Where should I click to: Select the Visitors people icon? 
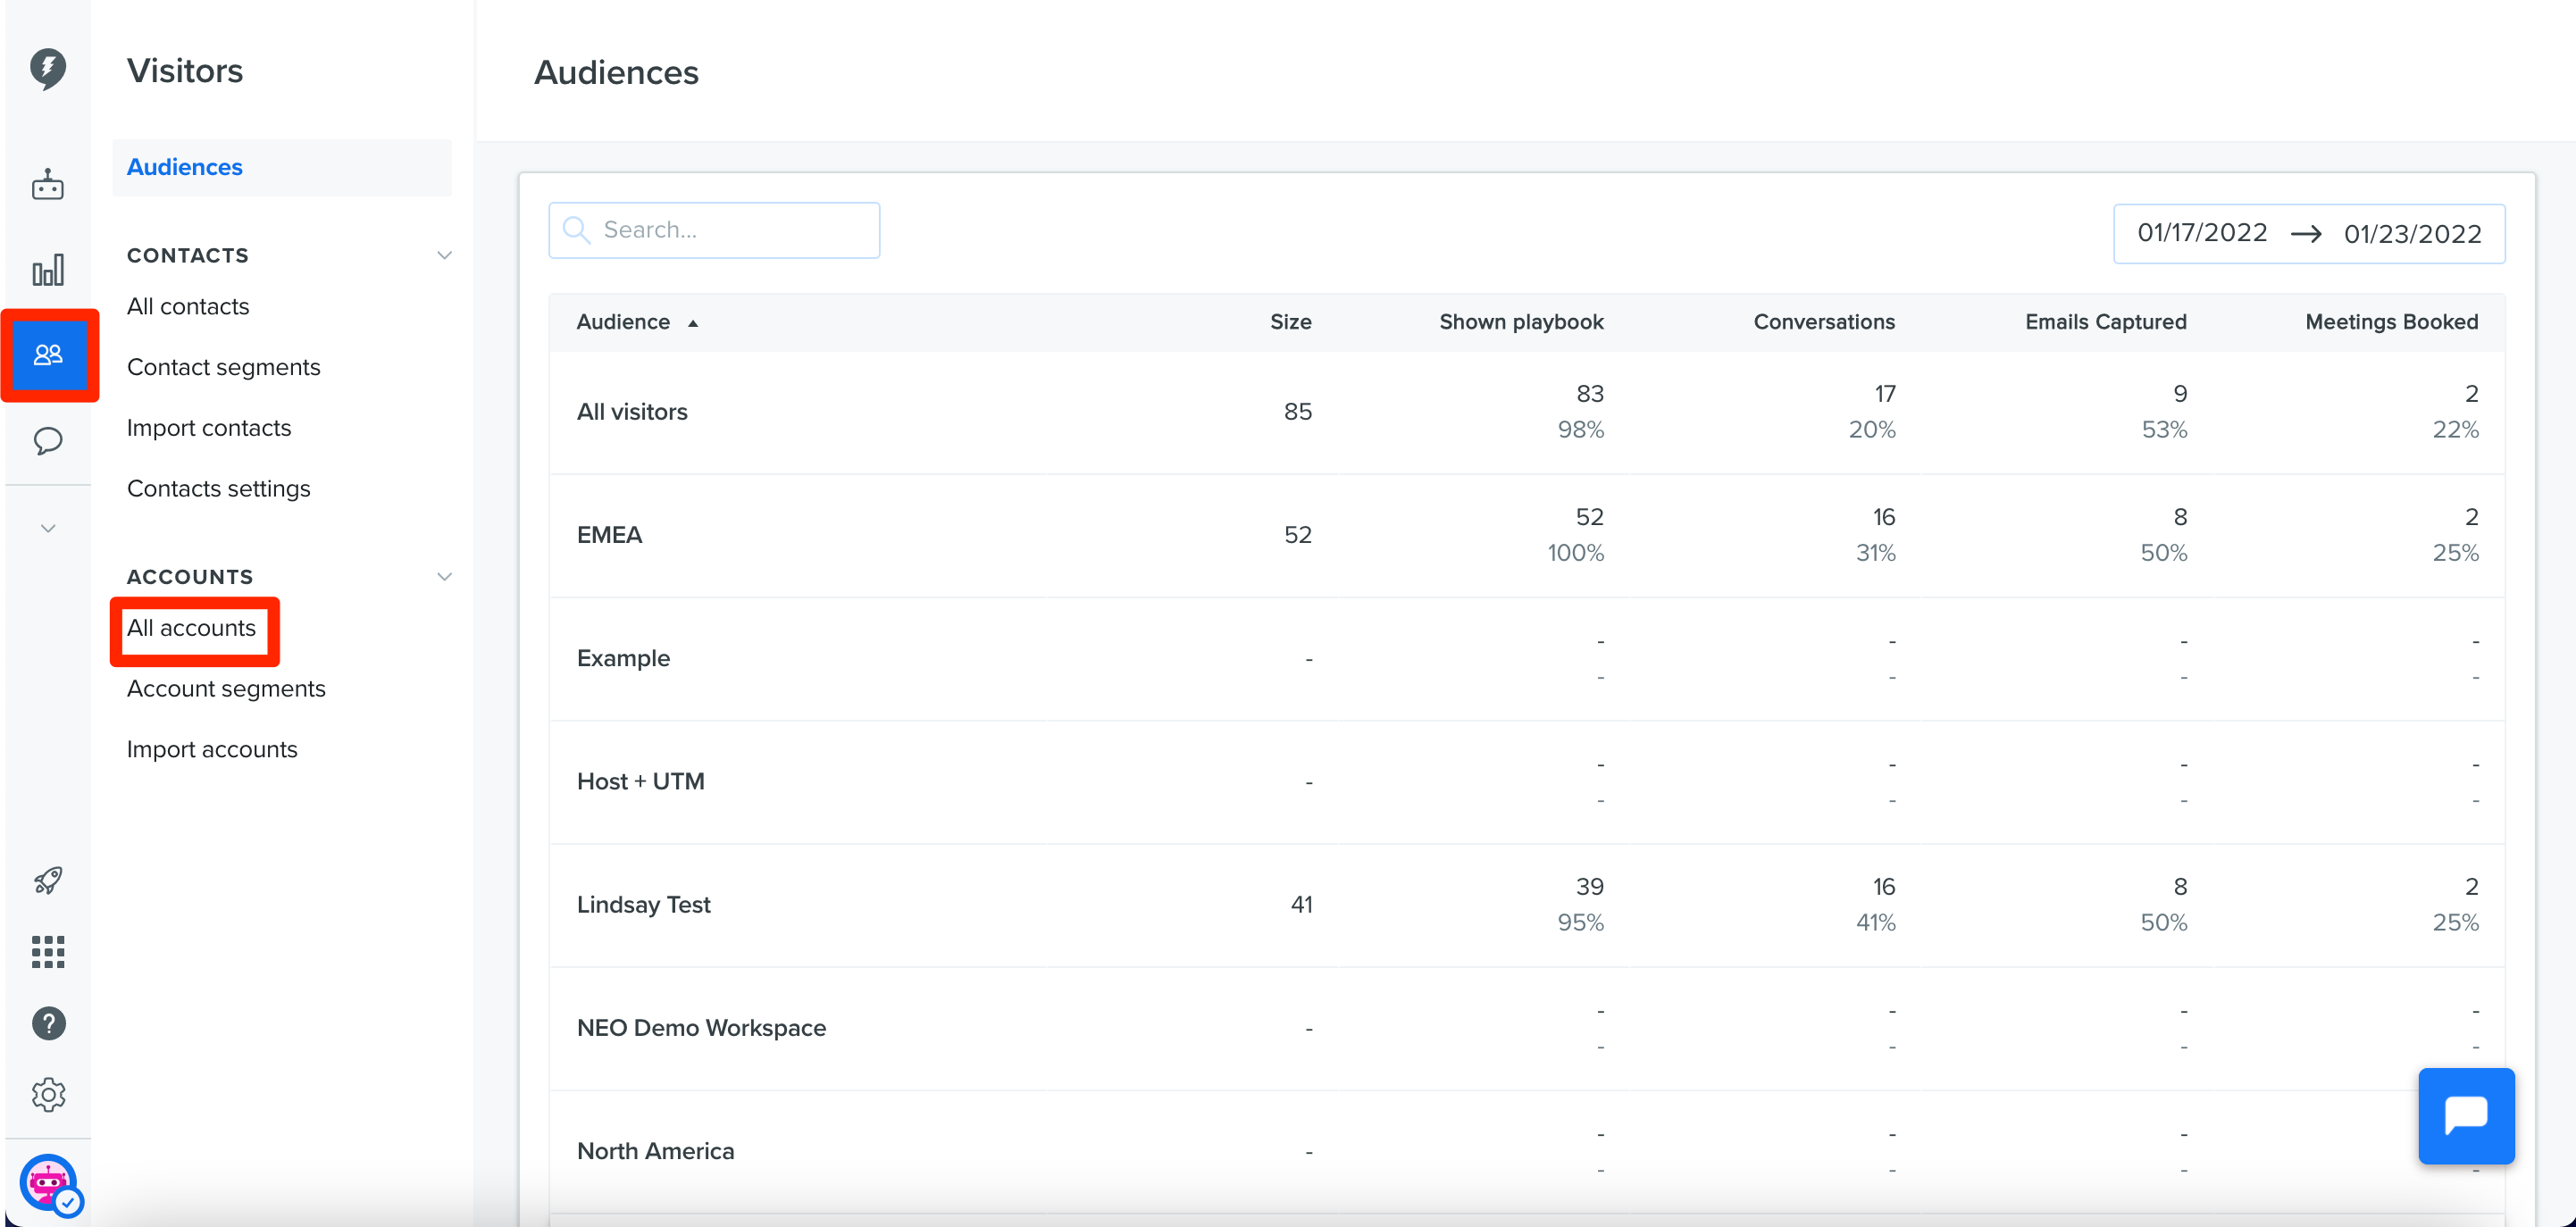coord(48,355)
